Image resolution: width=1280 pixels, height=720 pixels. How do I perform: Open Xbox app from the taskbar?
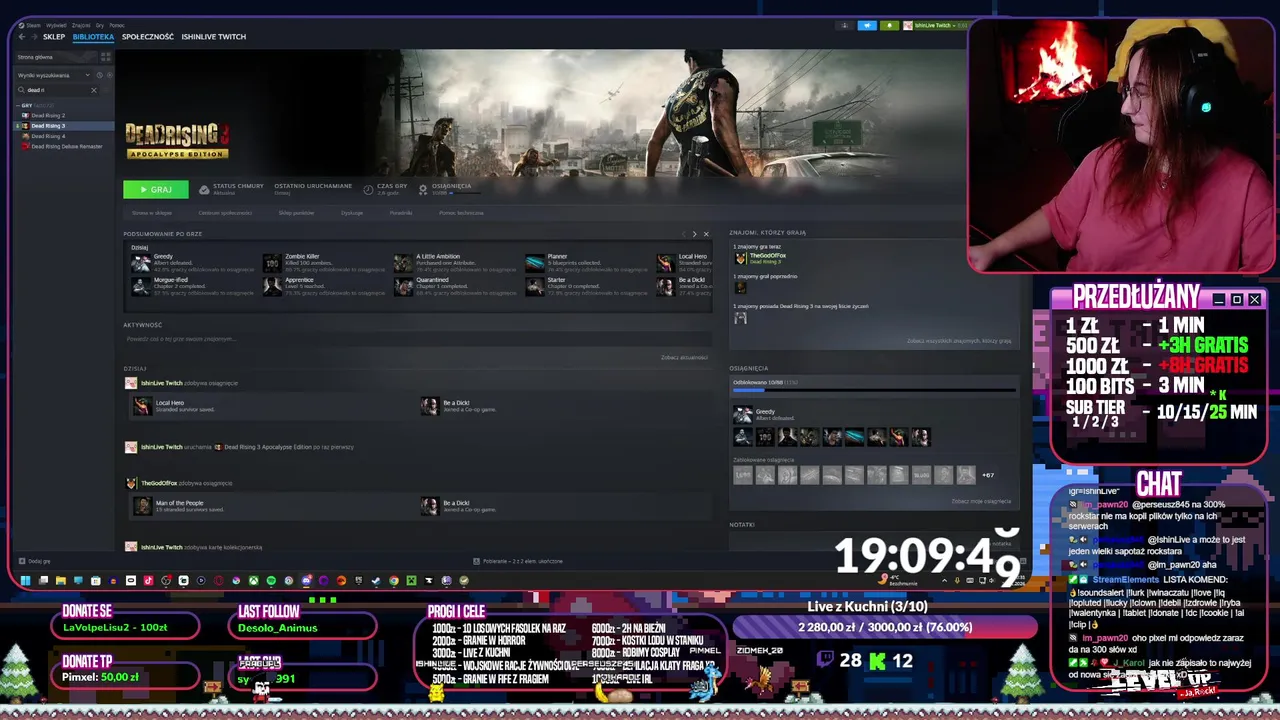pos(255,580)
